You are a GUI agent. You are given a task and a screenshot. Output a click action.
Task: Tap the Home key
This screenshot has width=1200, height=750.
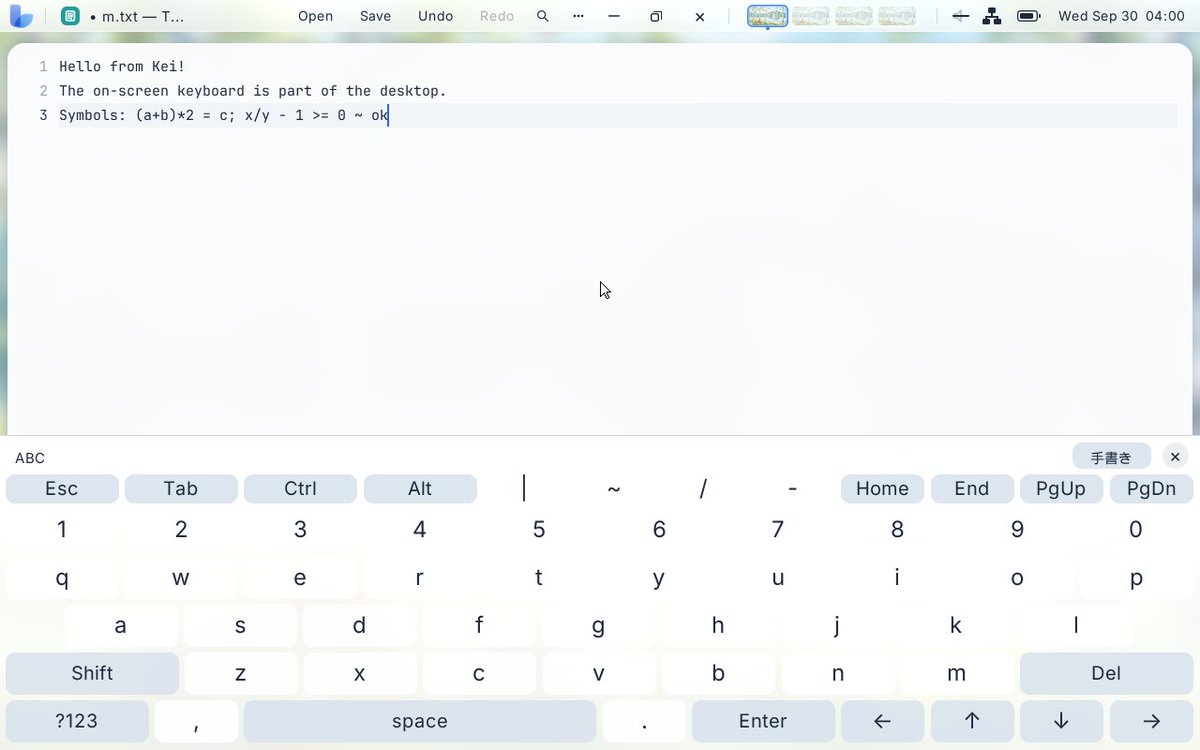tap(882, 488)
